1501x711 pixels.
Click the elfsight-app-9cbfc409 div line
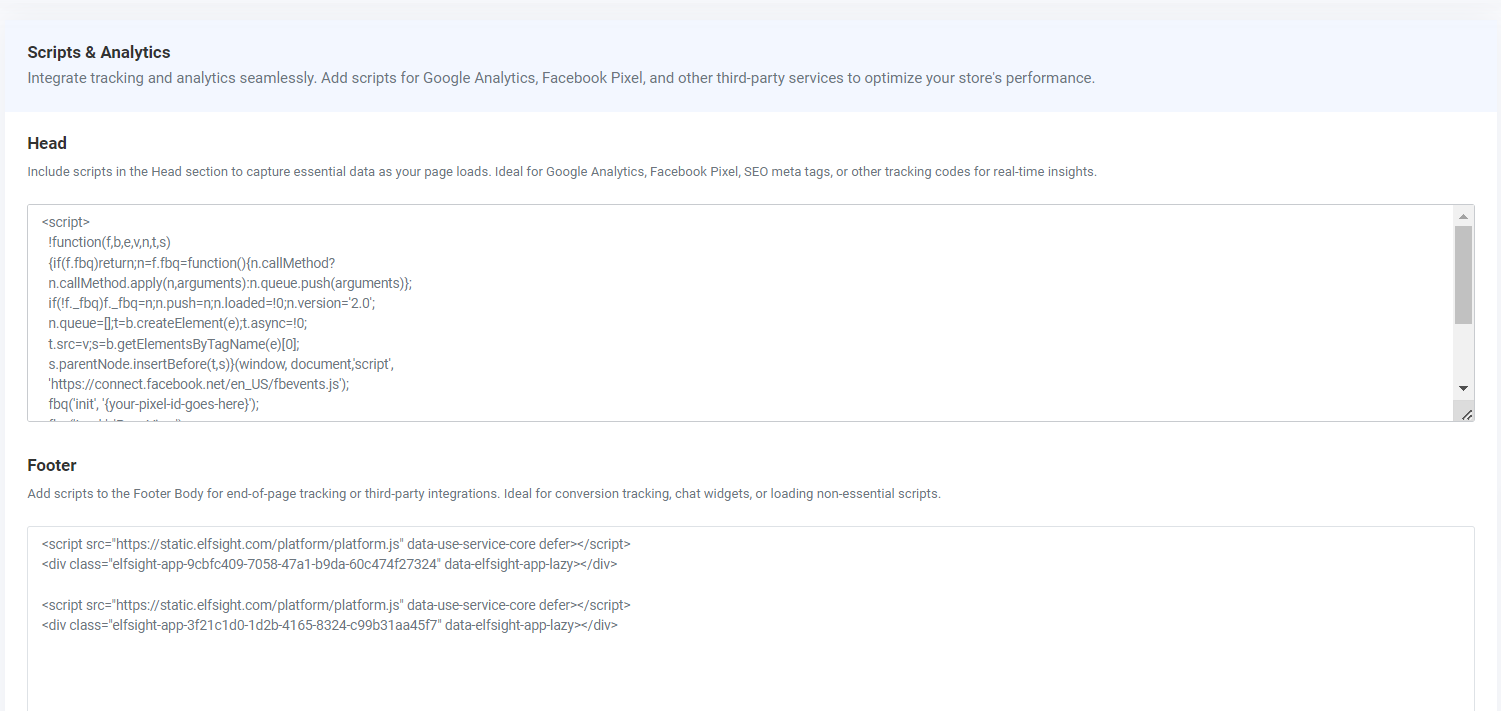coord(330,565)
